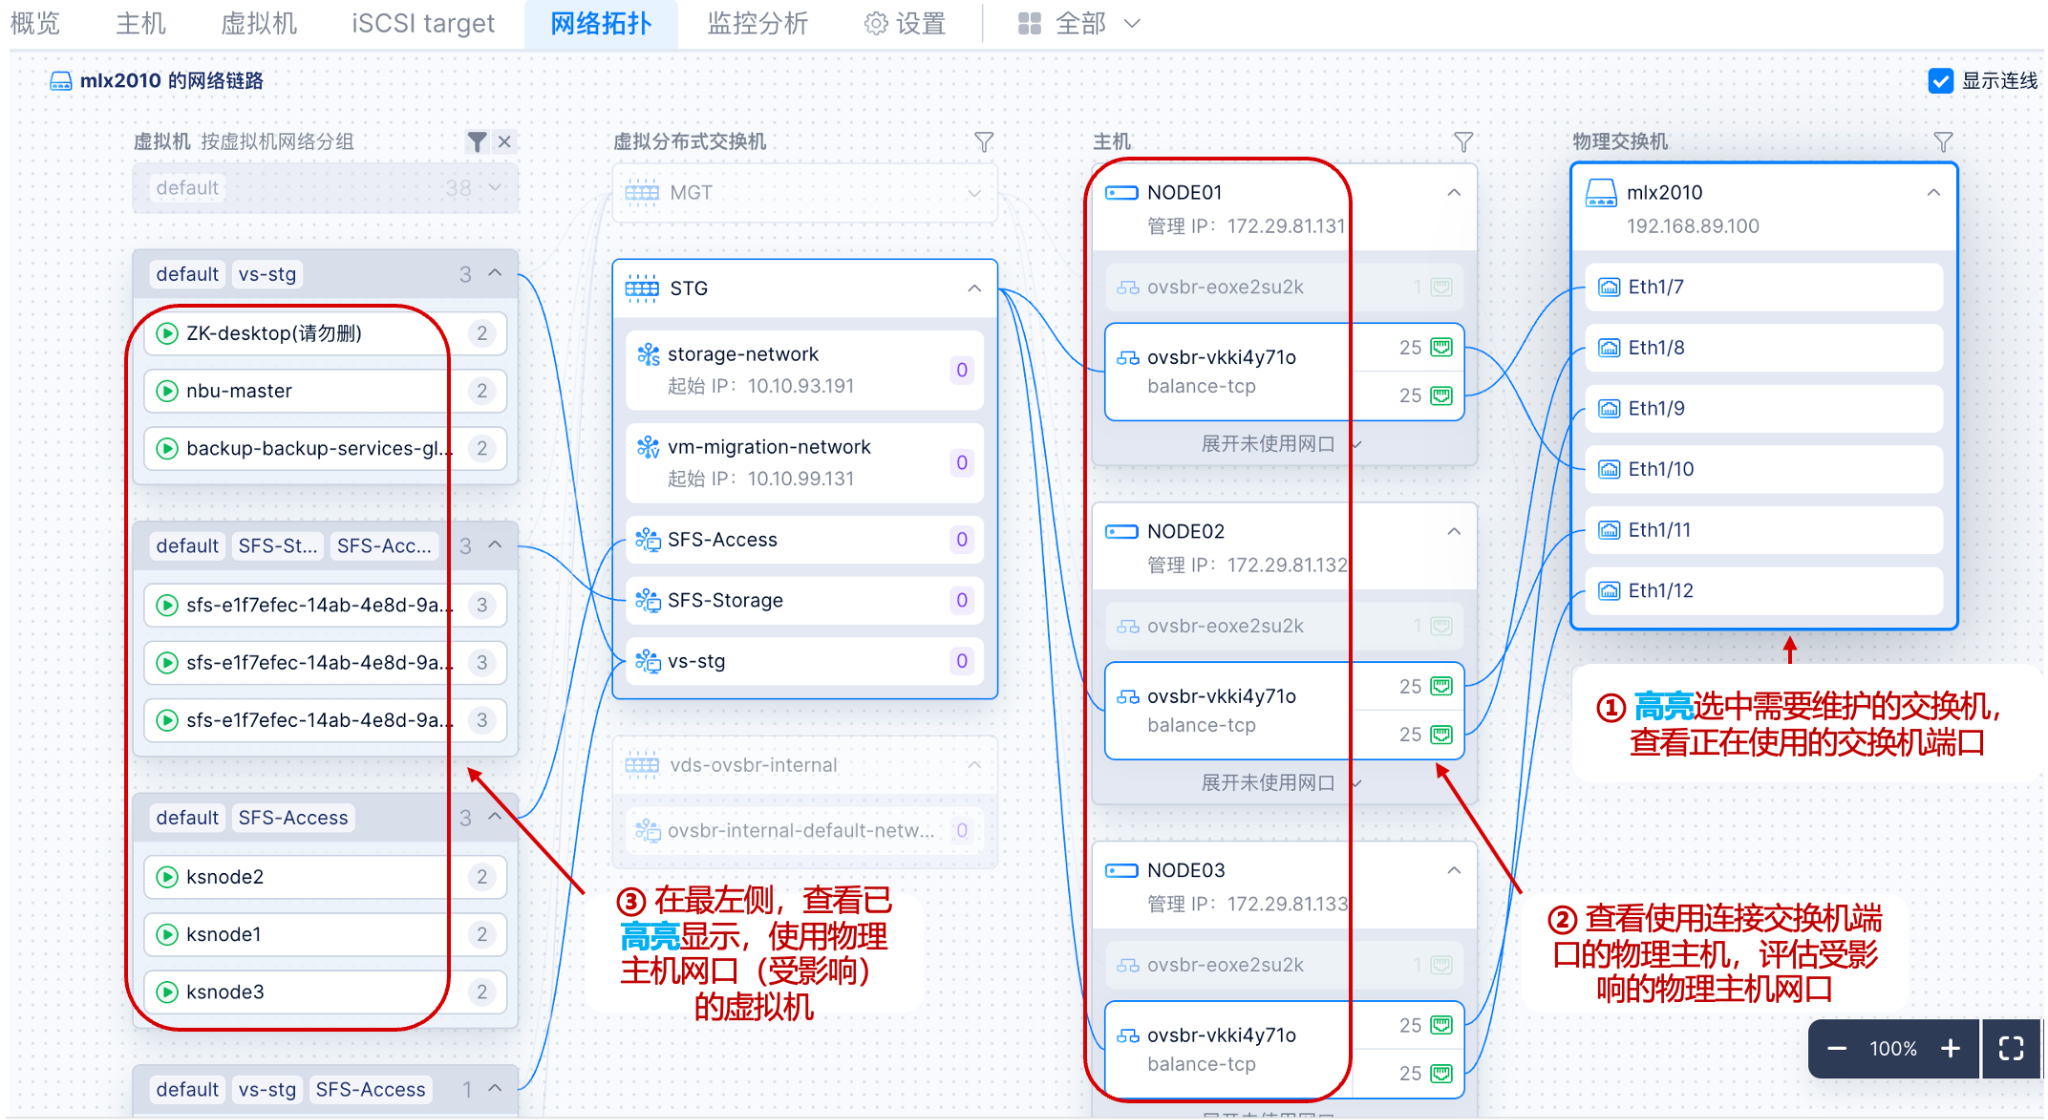Click the fullscreen fit-to-view icon

[2011, 1048]
